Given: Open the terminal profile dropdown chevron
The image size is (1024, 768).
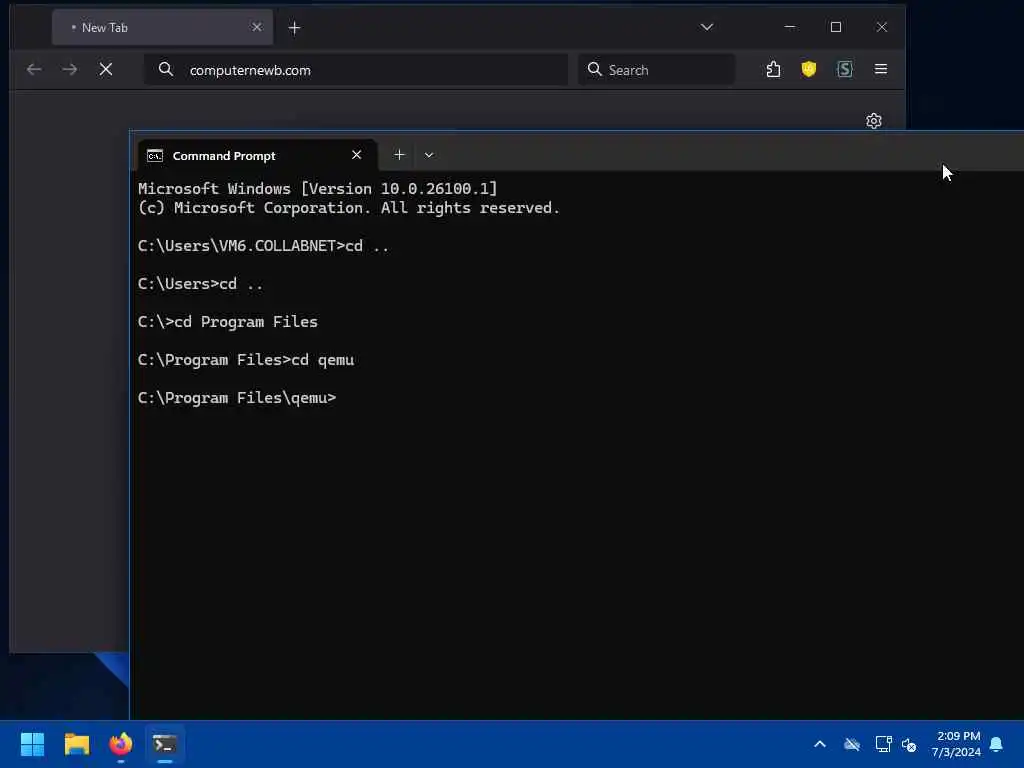Looking at the screenshot, I should coord(428,155).
